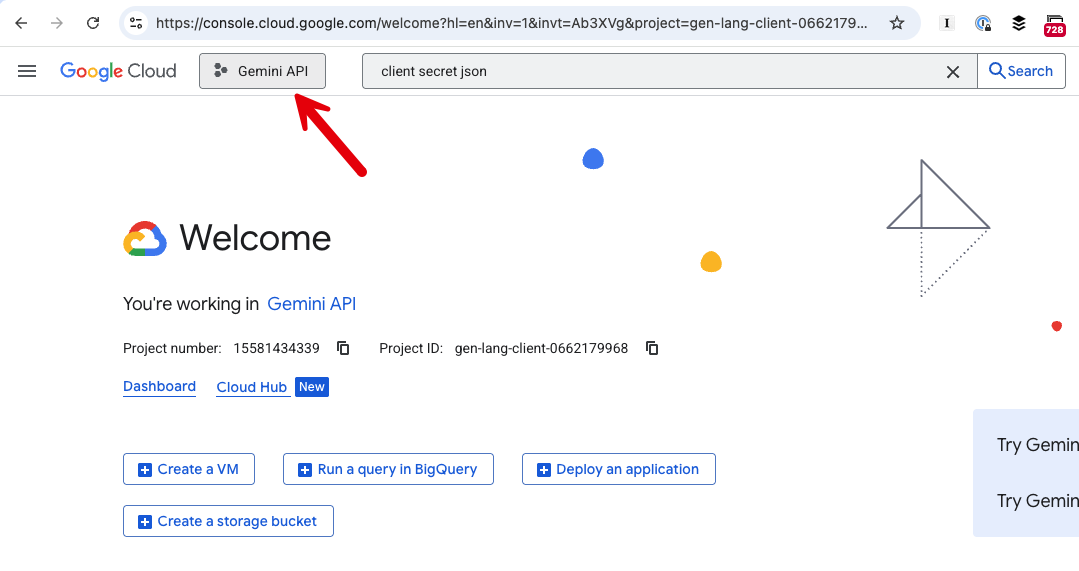Go to Google Cloud home logo
This screenshot has height=571, width=1079.
click(118, 71)
